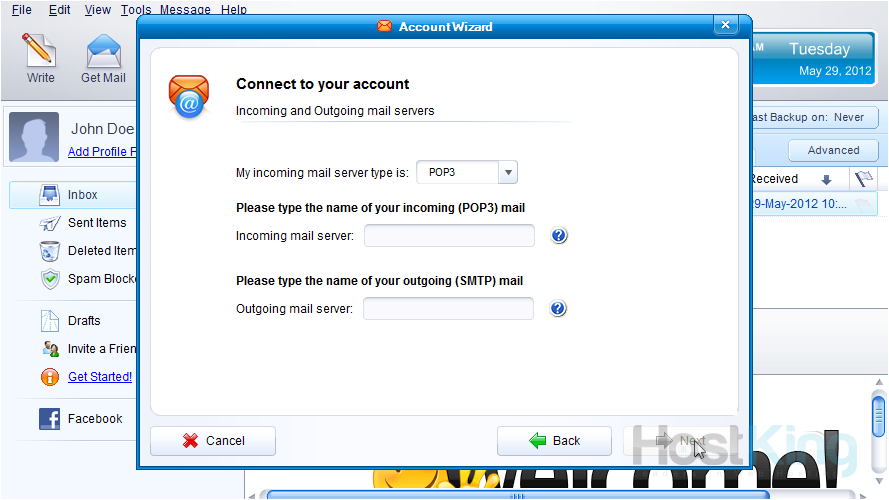Screen dimensions: 889x500
Task: Click the John Doe profile picture
Action: pos(34,138)
